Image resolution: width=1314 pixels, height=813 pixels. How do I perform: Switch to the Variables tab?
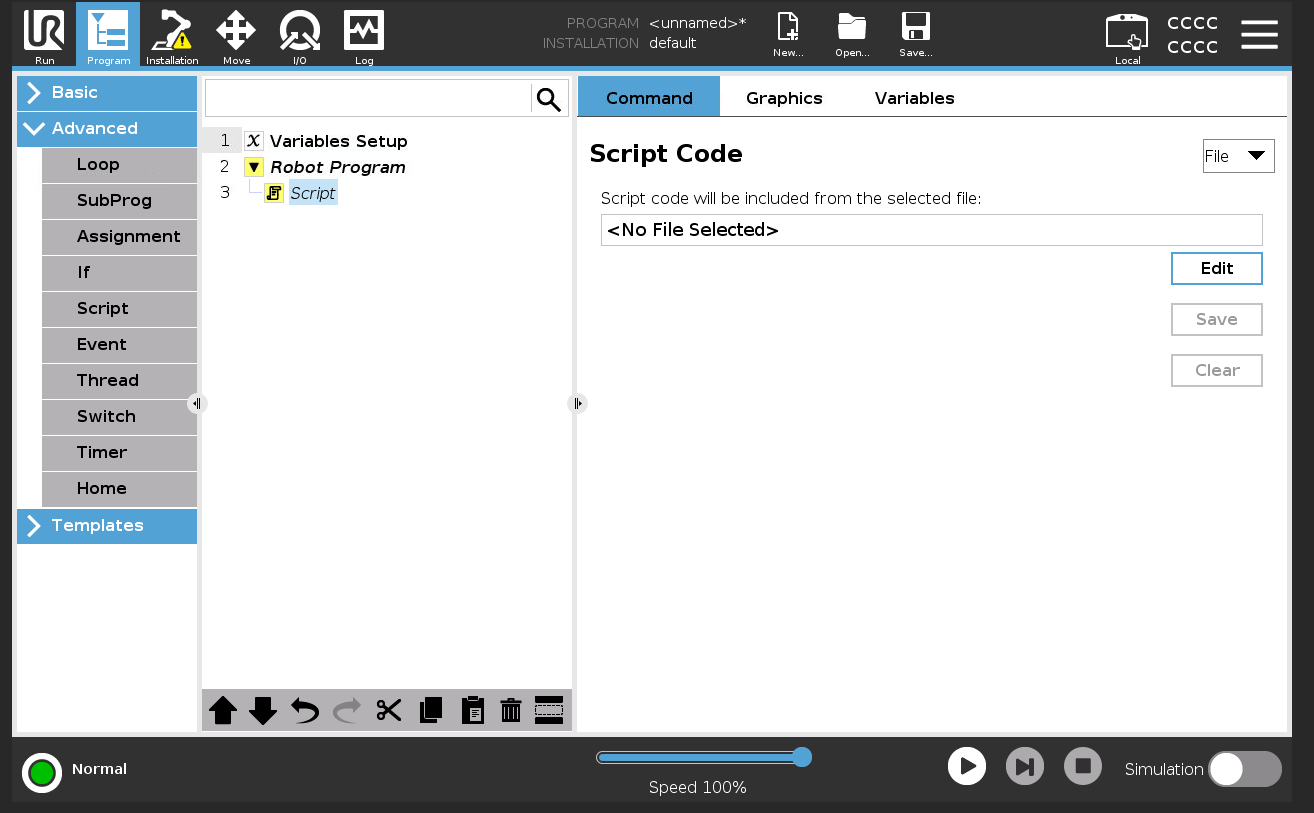pyautogui.click(x=914, y=97)
